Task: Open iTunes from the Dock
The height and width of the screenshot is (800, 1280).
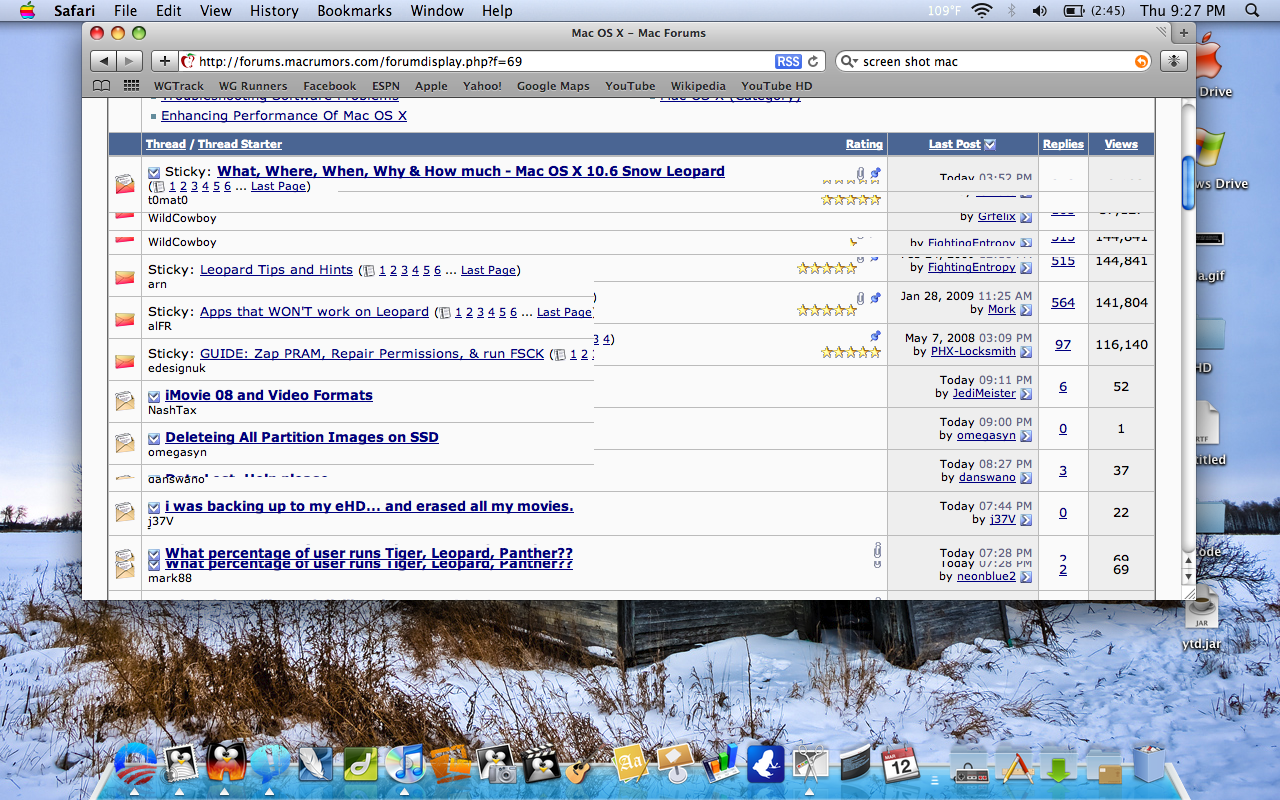Action: 404,765
